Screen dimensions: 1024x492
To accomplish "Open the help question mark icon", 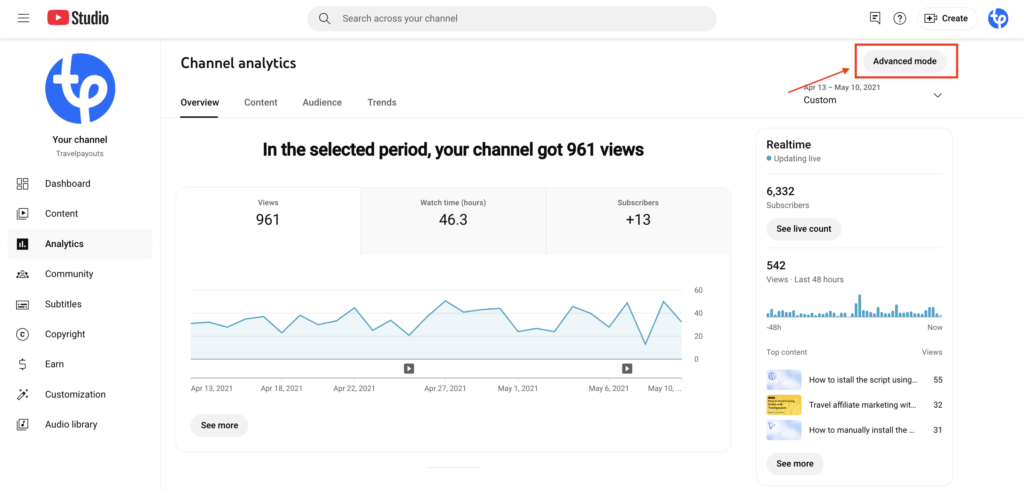I will [x=899, y=18].
